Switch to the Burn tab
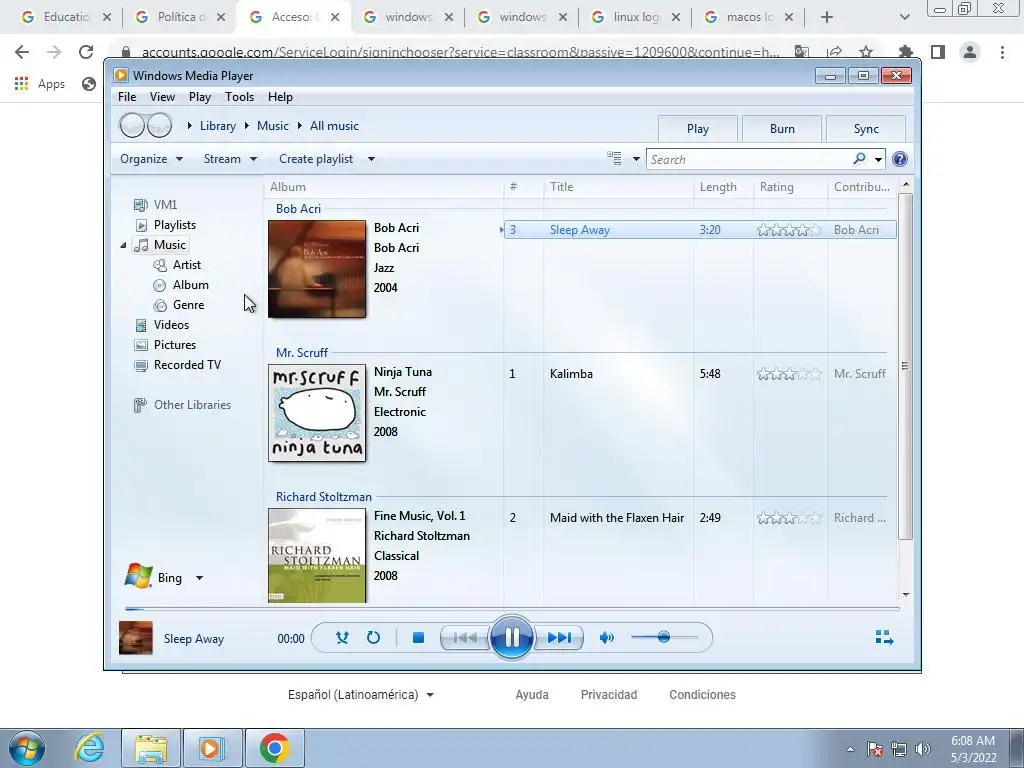The width and height of the screenshot is (1024, 768). 782,129
